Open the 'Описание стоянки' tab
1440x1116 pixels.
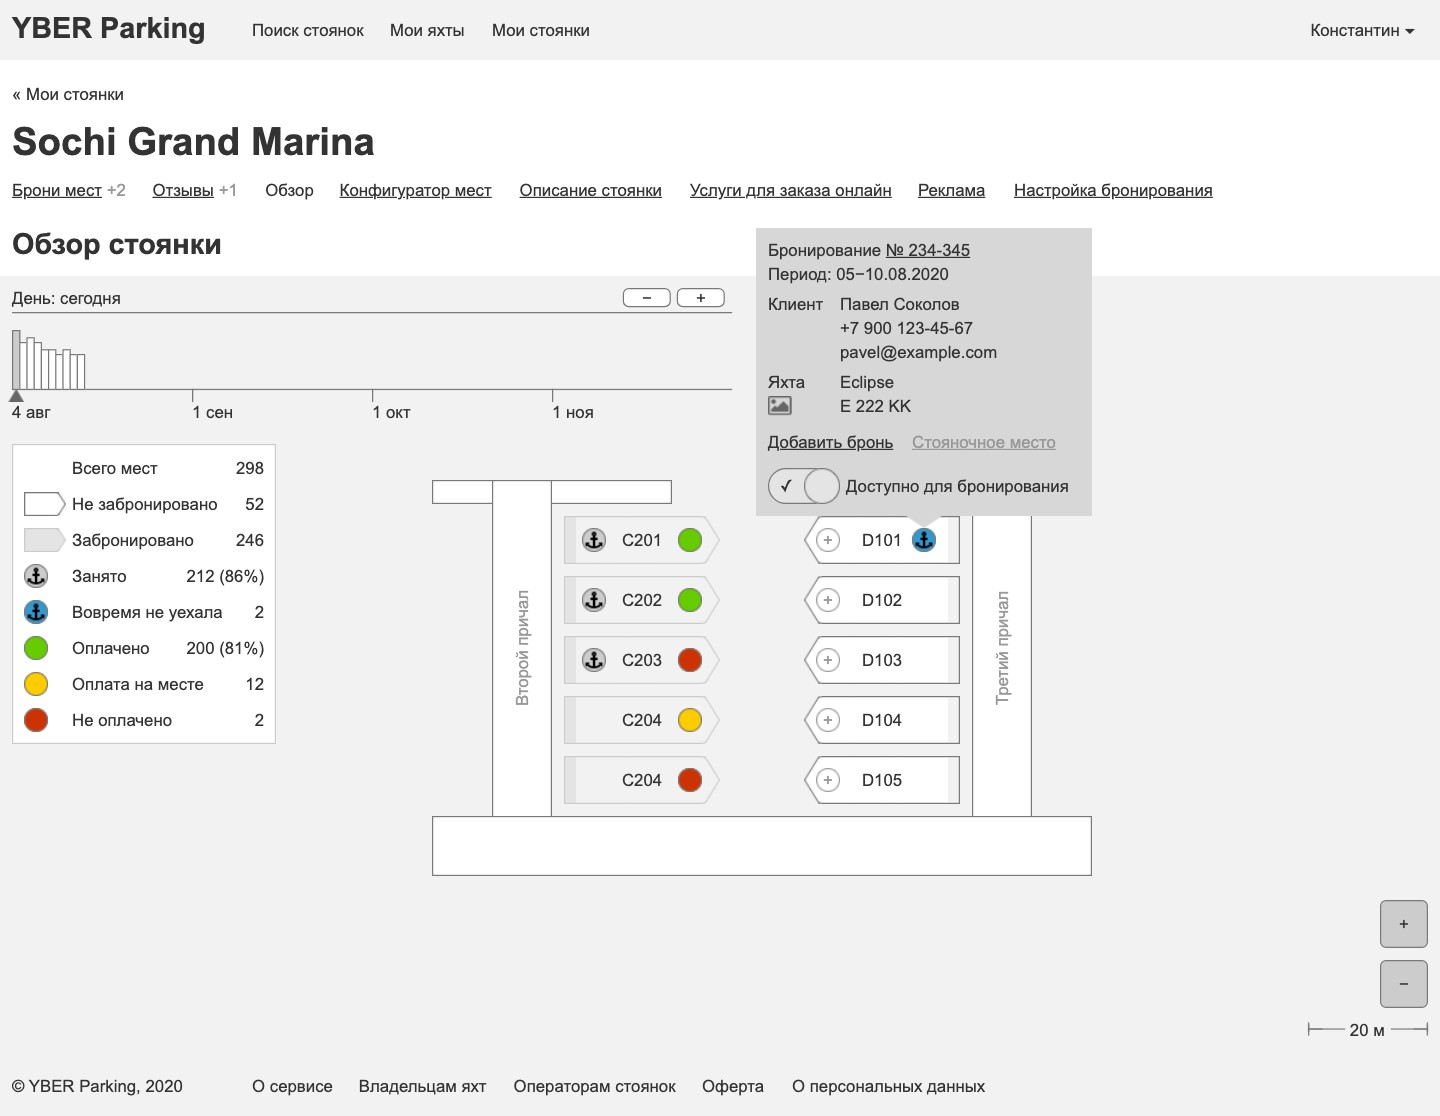tap(590, 190)
